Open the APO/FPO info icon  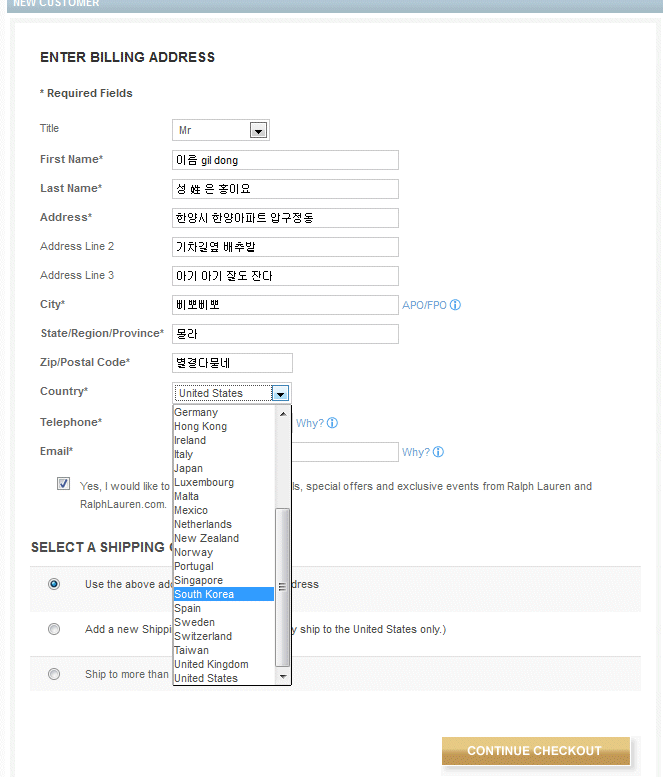(455, 305)
